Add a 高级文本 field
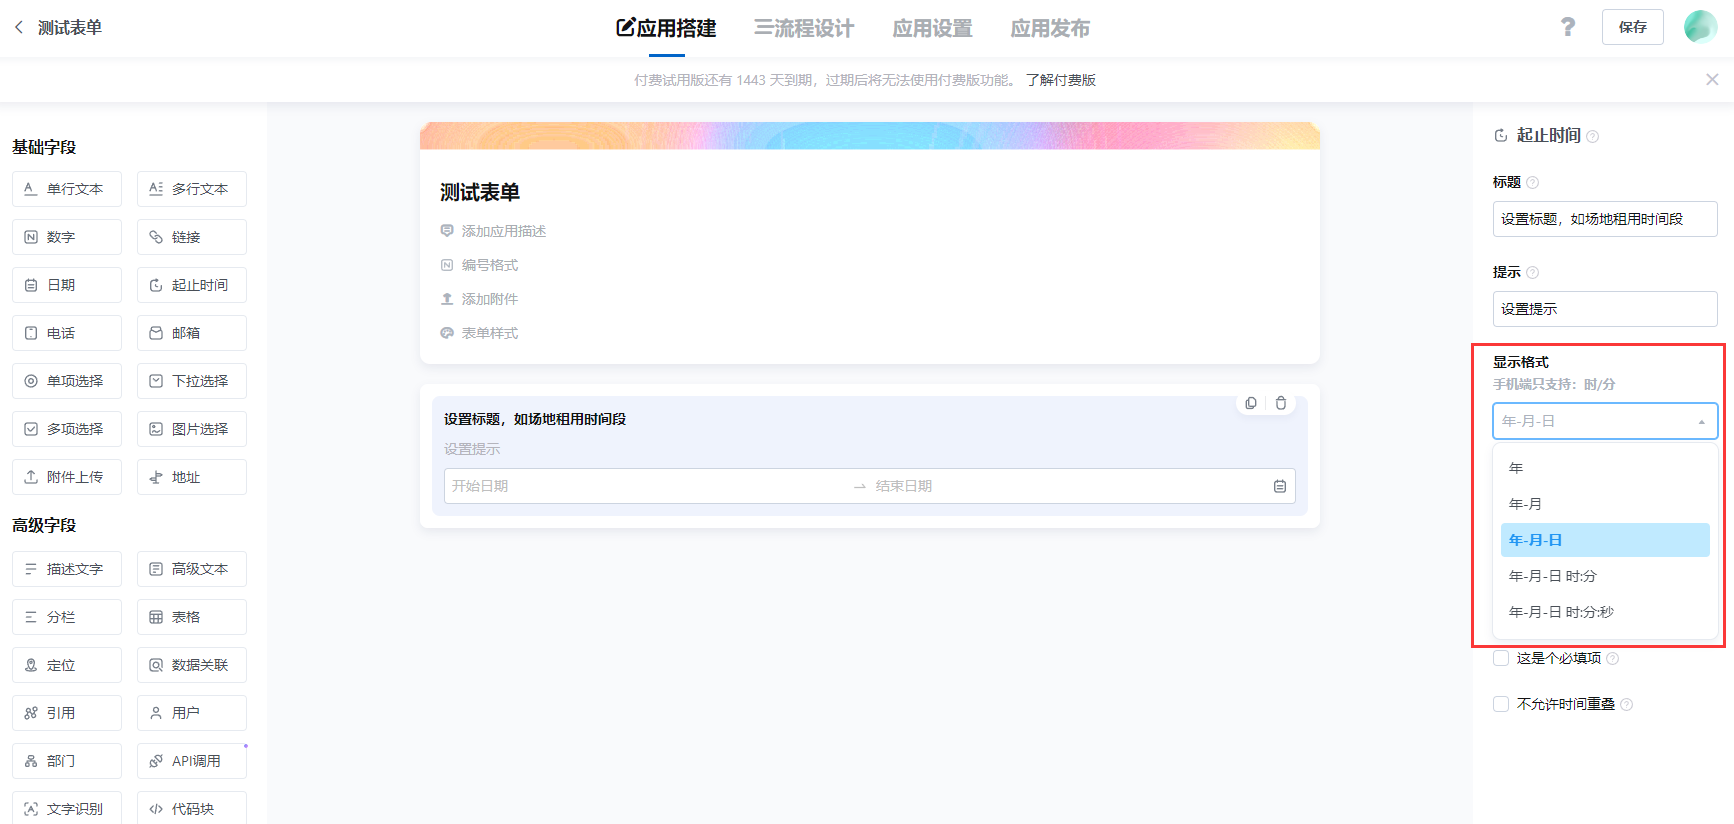 tap(192, 569)
